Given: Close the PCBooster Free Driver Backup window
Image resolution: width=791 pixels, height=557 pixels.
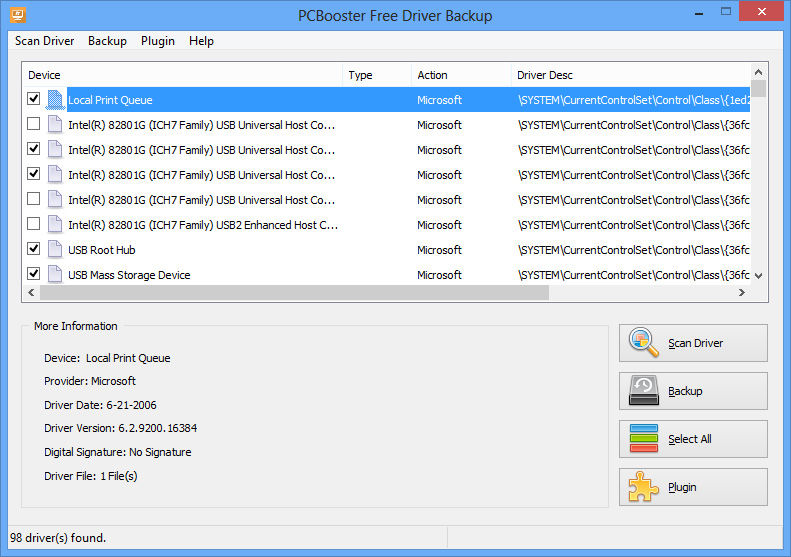Looking at the screenshot, I should click(x=761, y=11).
